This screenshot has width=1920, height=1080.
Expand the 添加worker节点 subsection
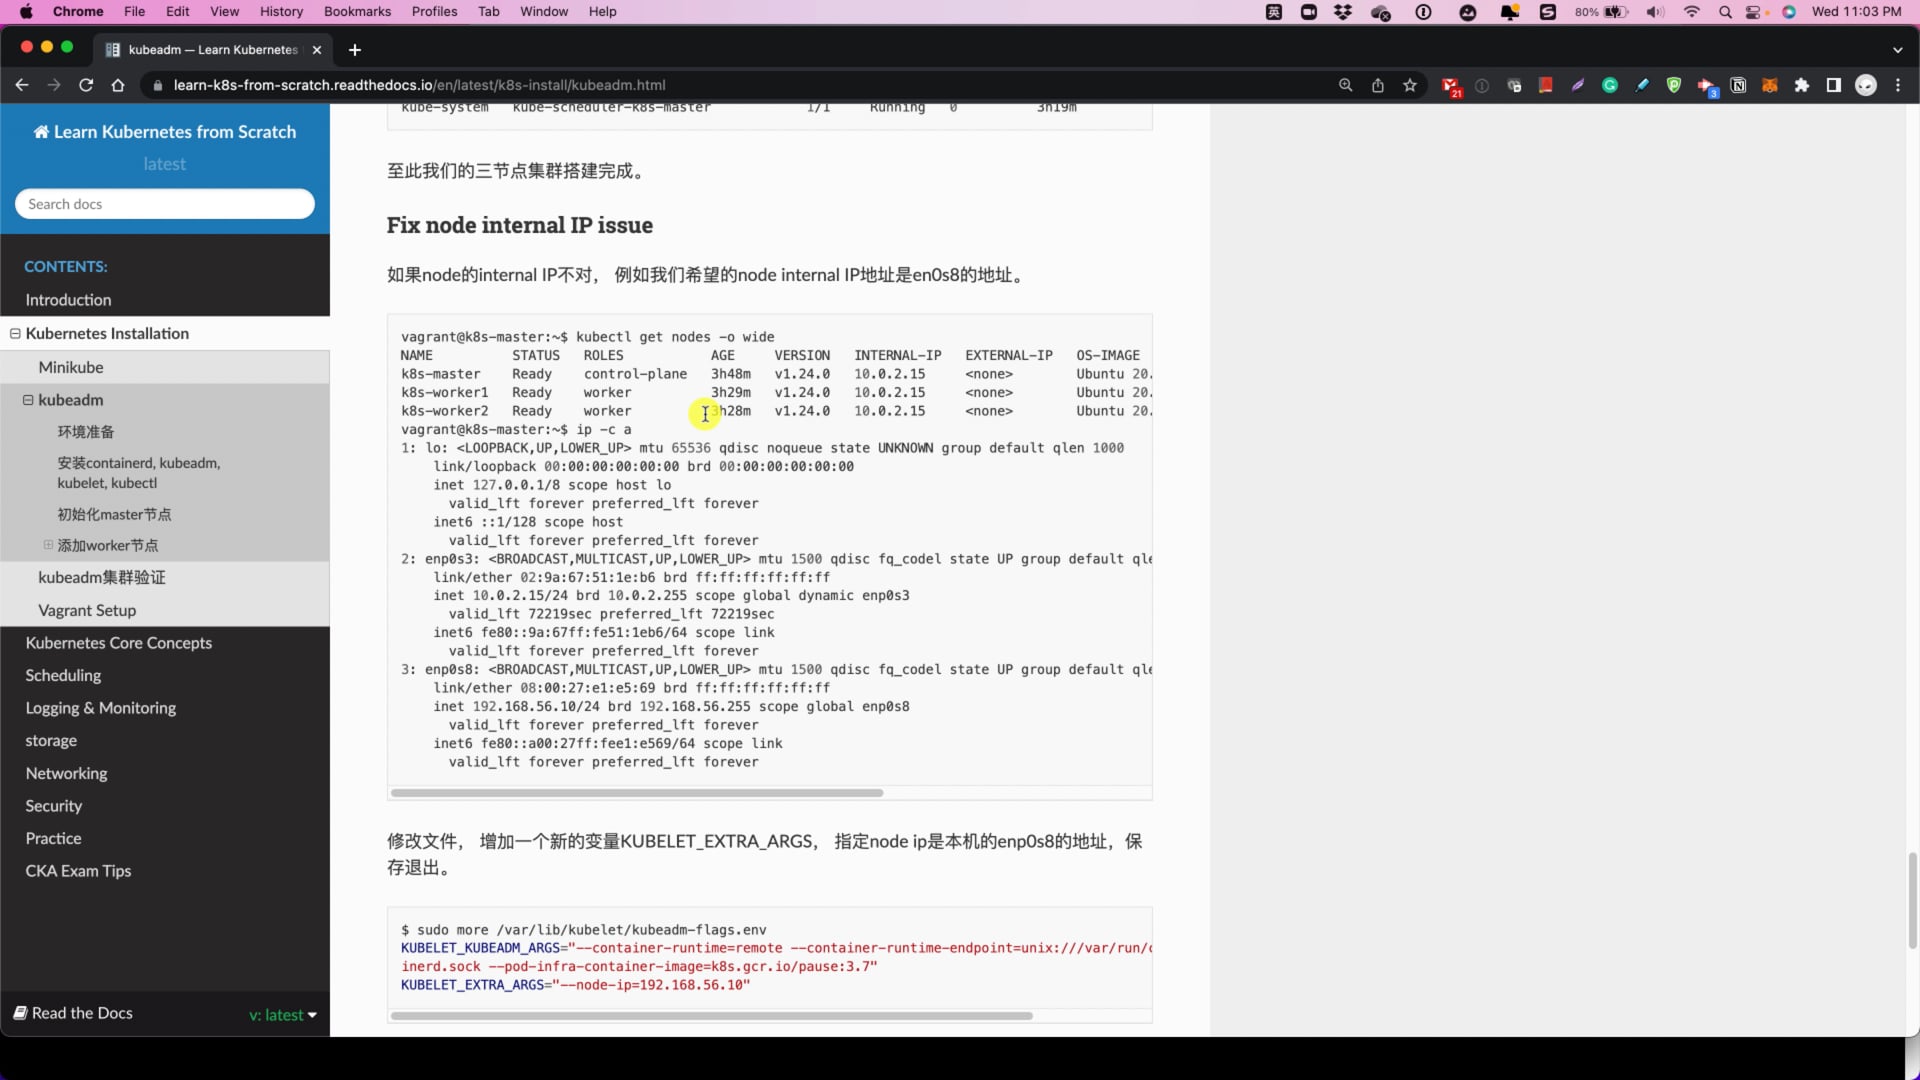48,545
